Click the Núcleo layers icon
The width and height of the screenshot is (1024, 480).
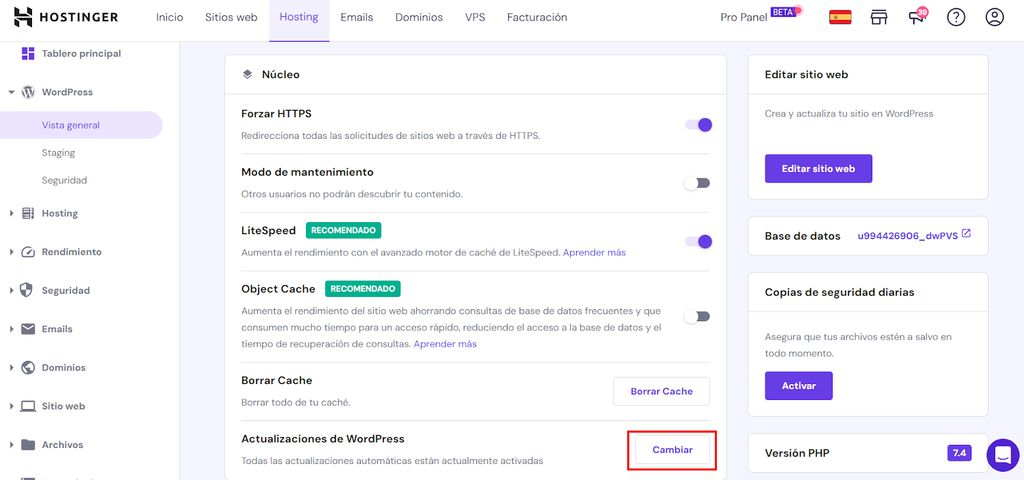[x=247, y=74]
